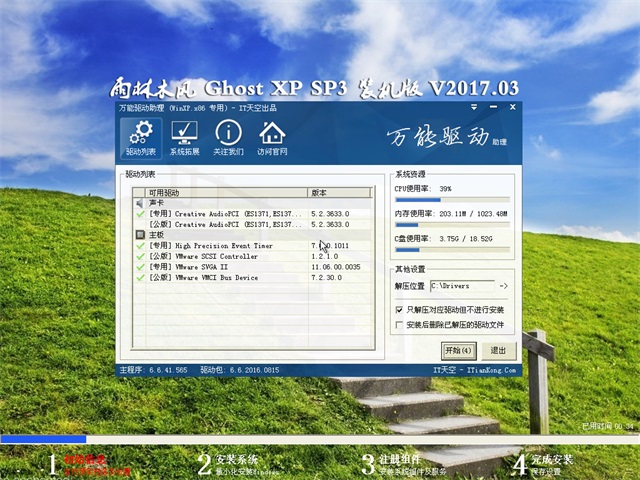
Task: Click 内存使用率 value 203.11M / 1023.48M
Action: [x=473, y=214]
